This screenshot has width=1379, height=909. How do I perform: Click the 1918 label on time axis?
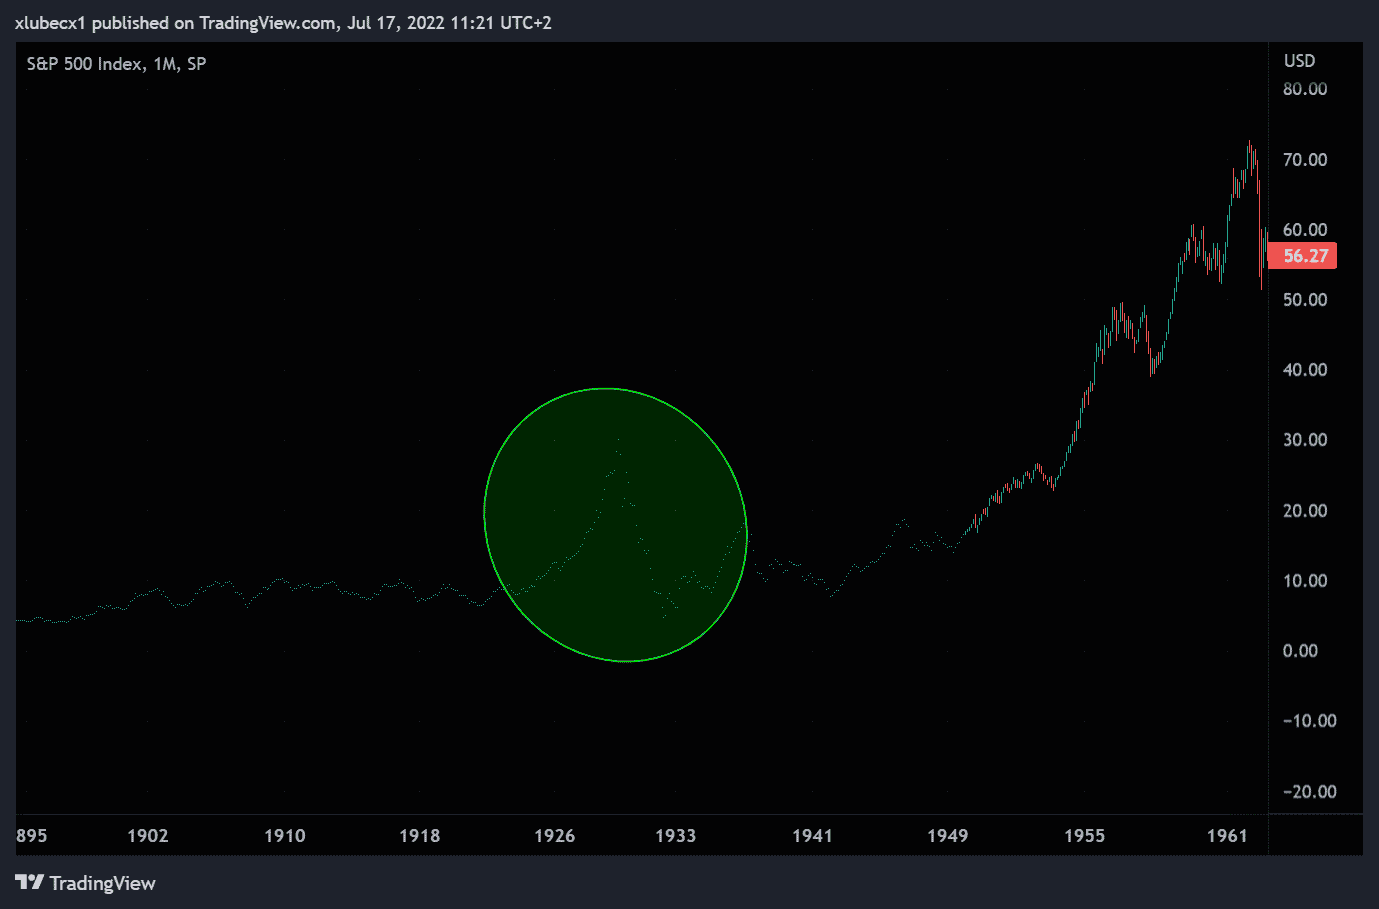420,836
